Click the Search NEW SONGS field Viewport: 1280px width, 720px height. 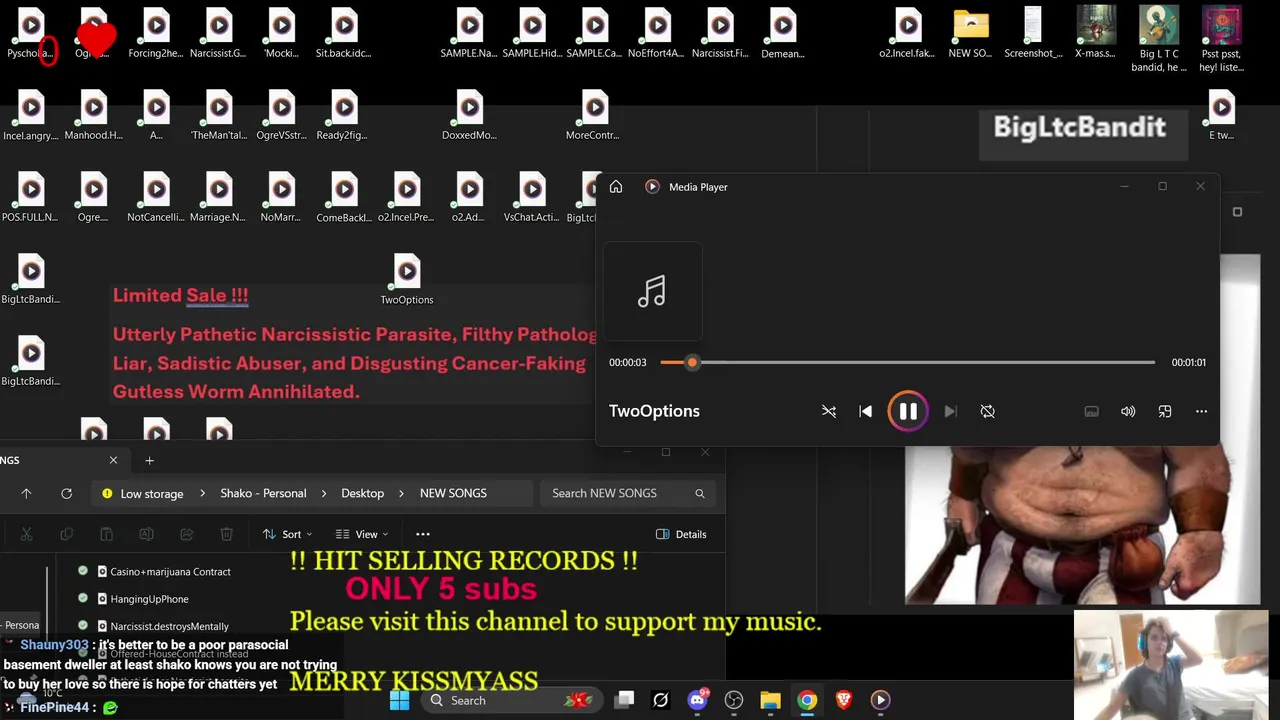pyautogui.click(x=628, y=493)
